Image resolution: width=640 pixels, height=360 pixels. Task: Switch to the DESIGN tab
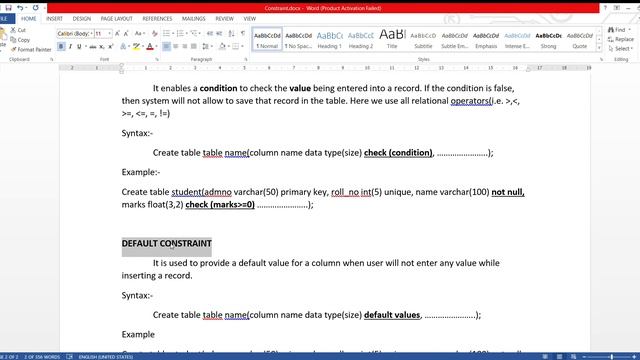point(82,19)
